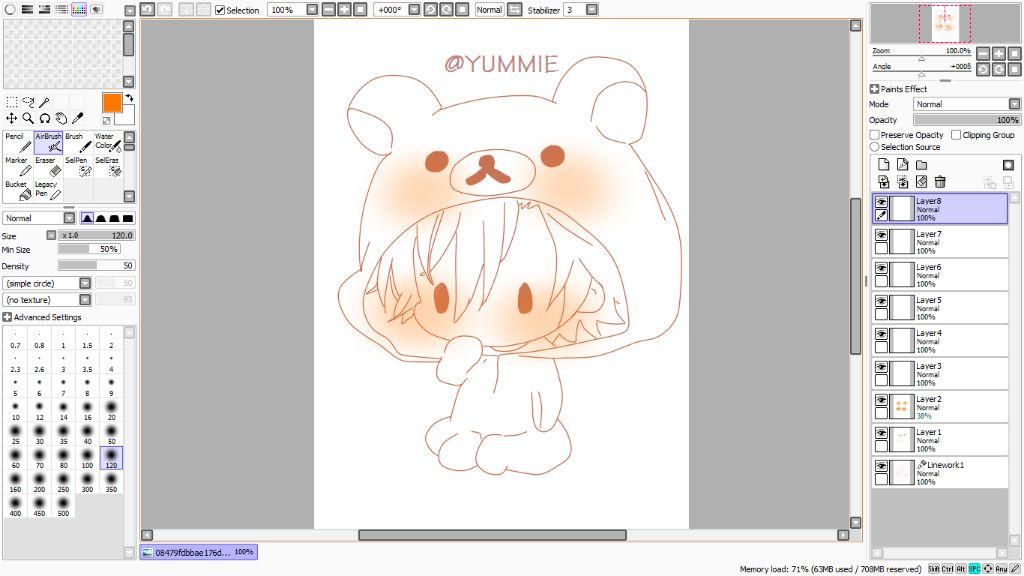
Task: Open the 08479fdbbae176d document tab
Action: coord(199,552)
